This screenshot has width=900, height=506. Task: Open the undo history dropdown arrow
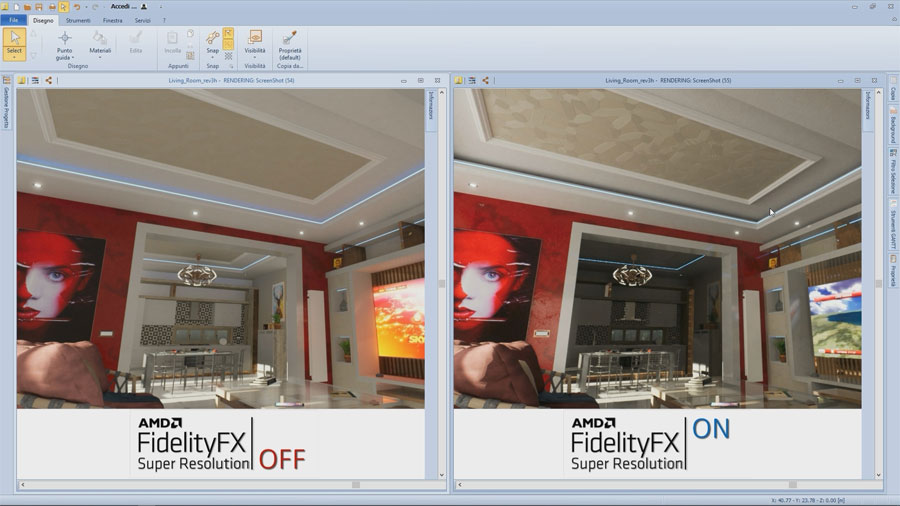click(86, 7)
